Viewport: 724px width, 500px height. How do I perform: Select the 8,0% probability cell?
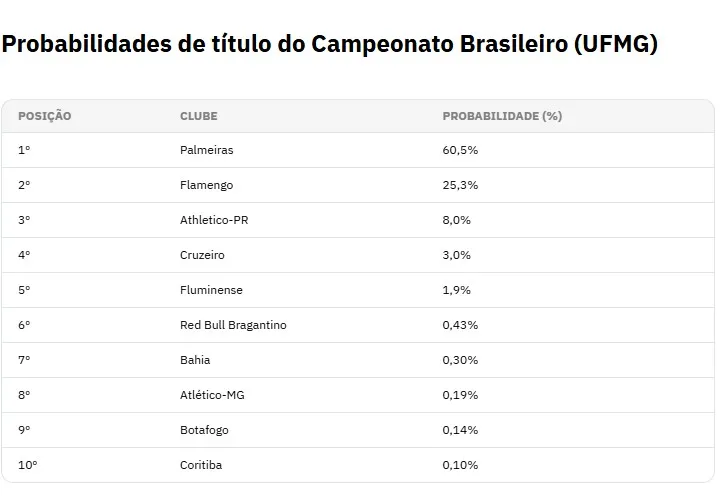pos(457,220)
